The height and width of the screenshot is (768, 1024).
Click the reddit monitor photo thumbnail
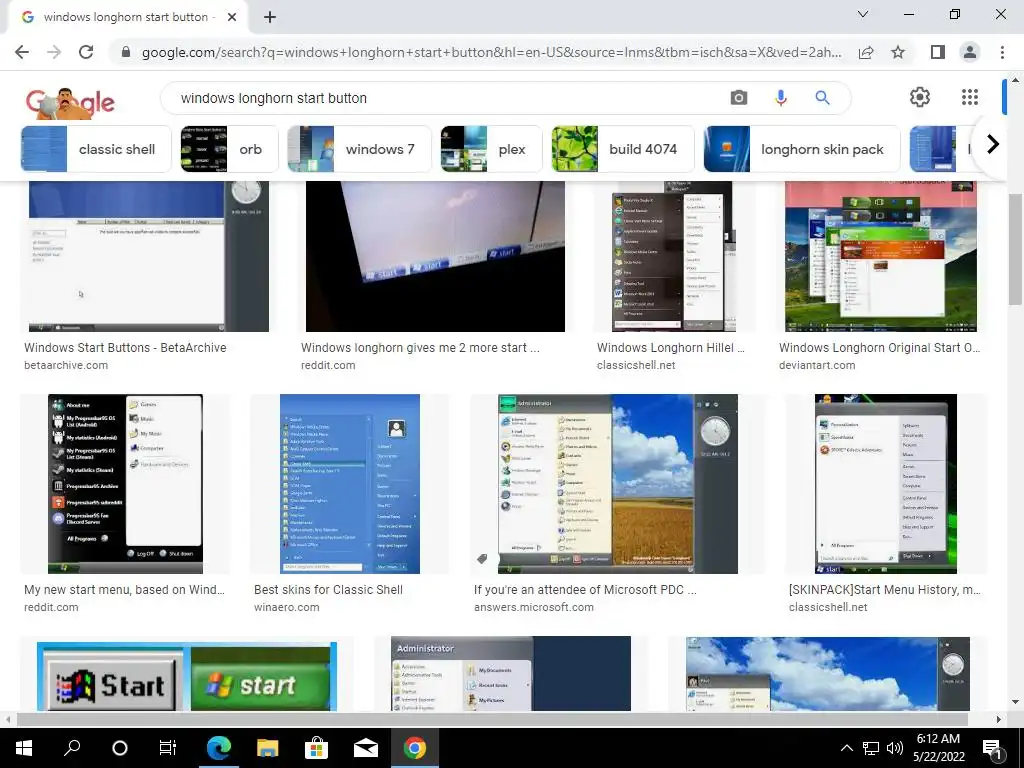(435, 257)
